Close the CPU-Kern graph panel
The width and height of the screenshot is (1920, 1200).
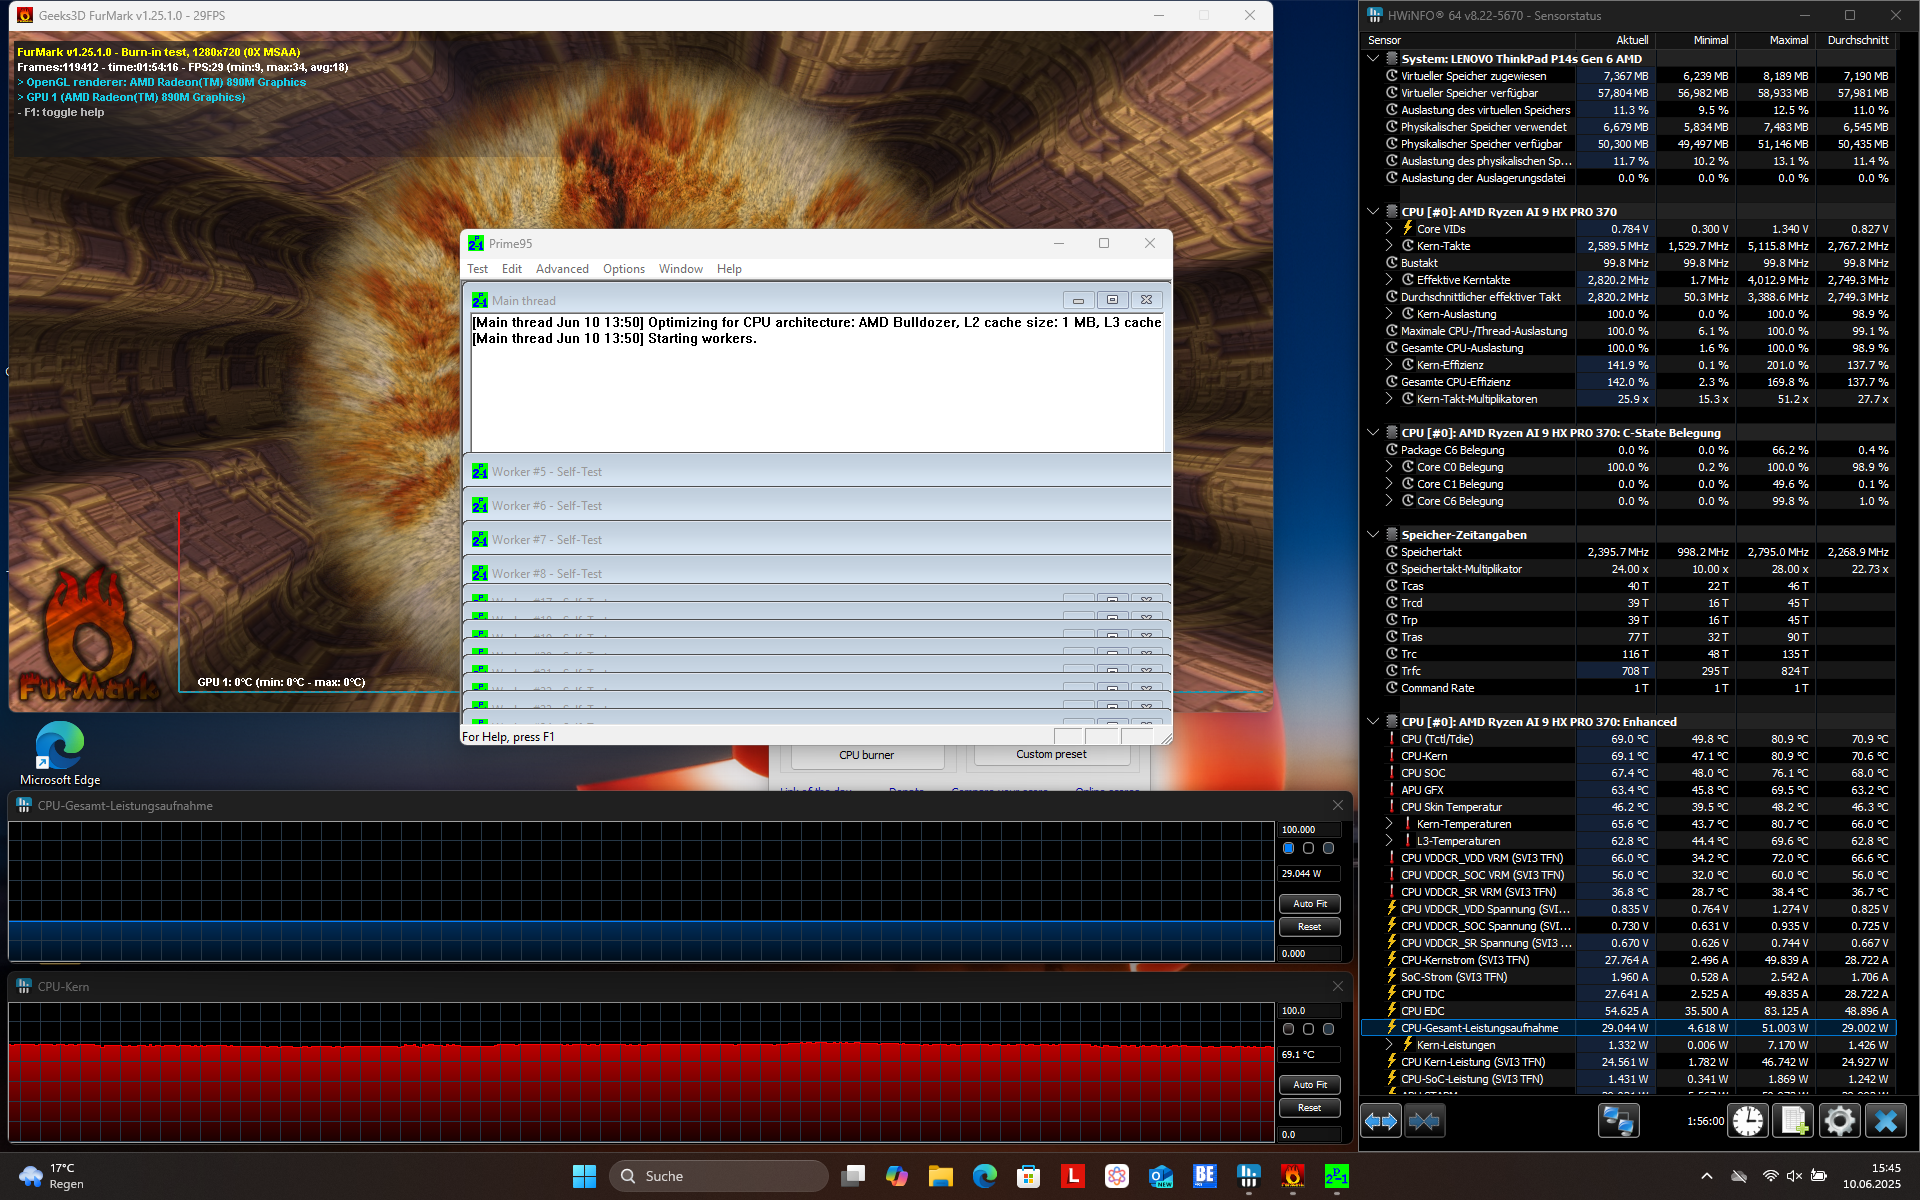click(x=1338, y=986)
